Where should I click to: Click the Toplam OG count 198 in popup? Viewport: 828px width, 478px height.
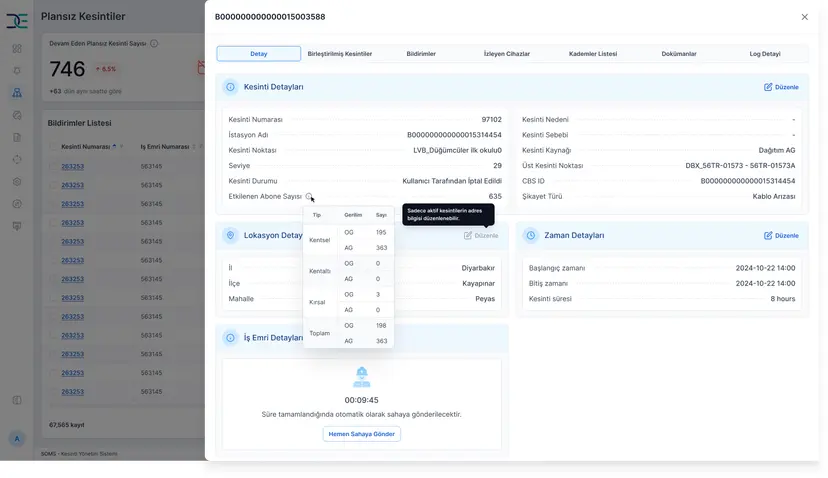[381, 326]
